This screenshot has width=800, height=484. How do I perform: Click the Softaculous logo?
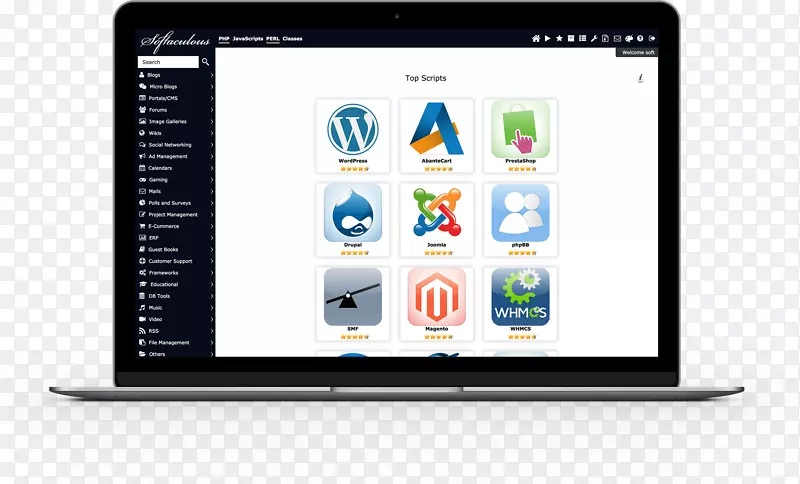pyautogui.click(x=175, y=41)
